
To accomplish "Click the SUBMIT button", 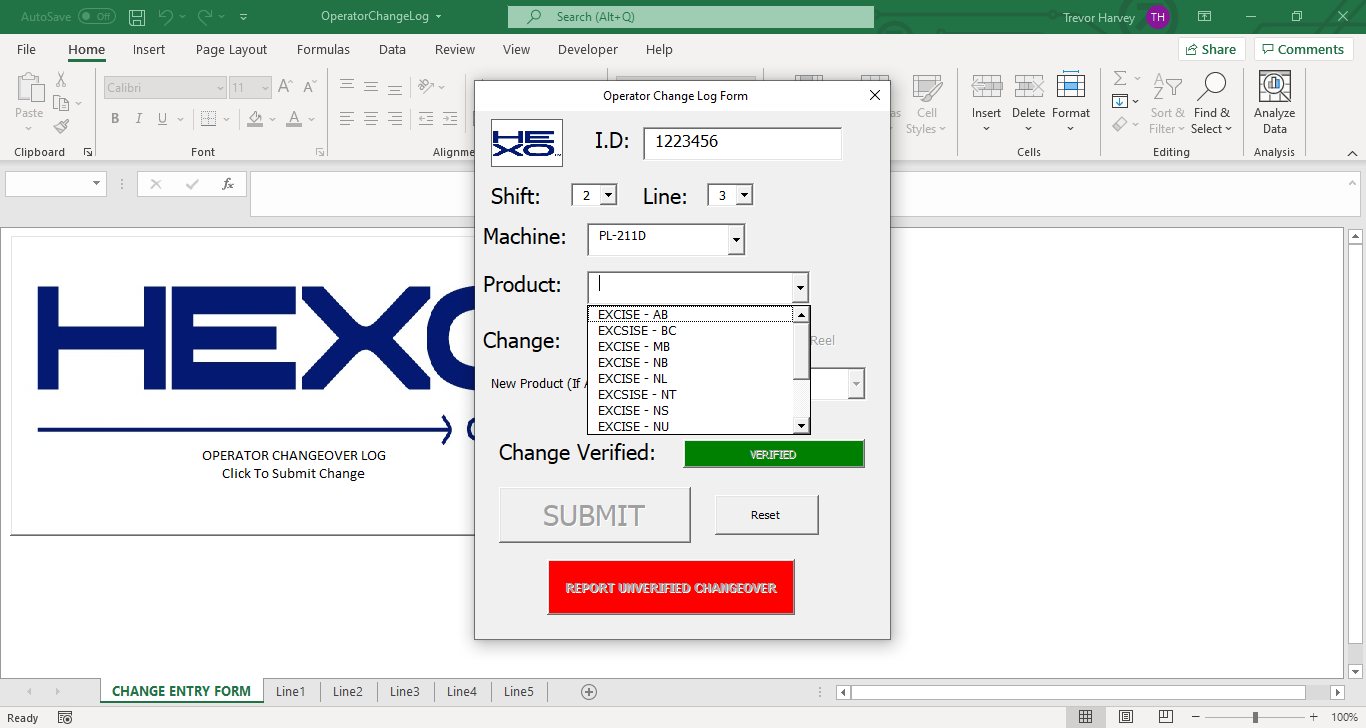I will (x=594, y=515).
